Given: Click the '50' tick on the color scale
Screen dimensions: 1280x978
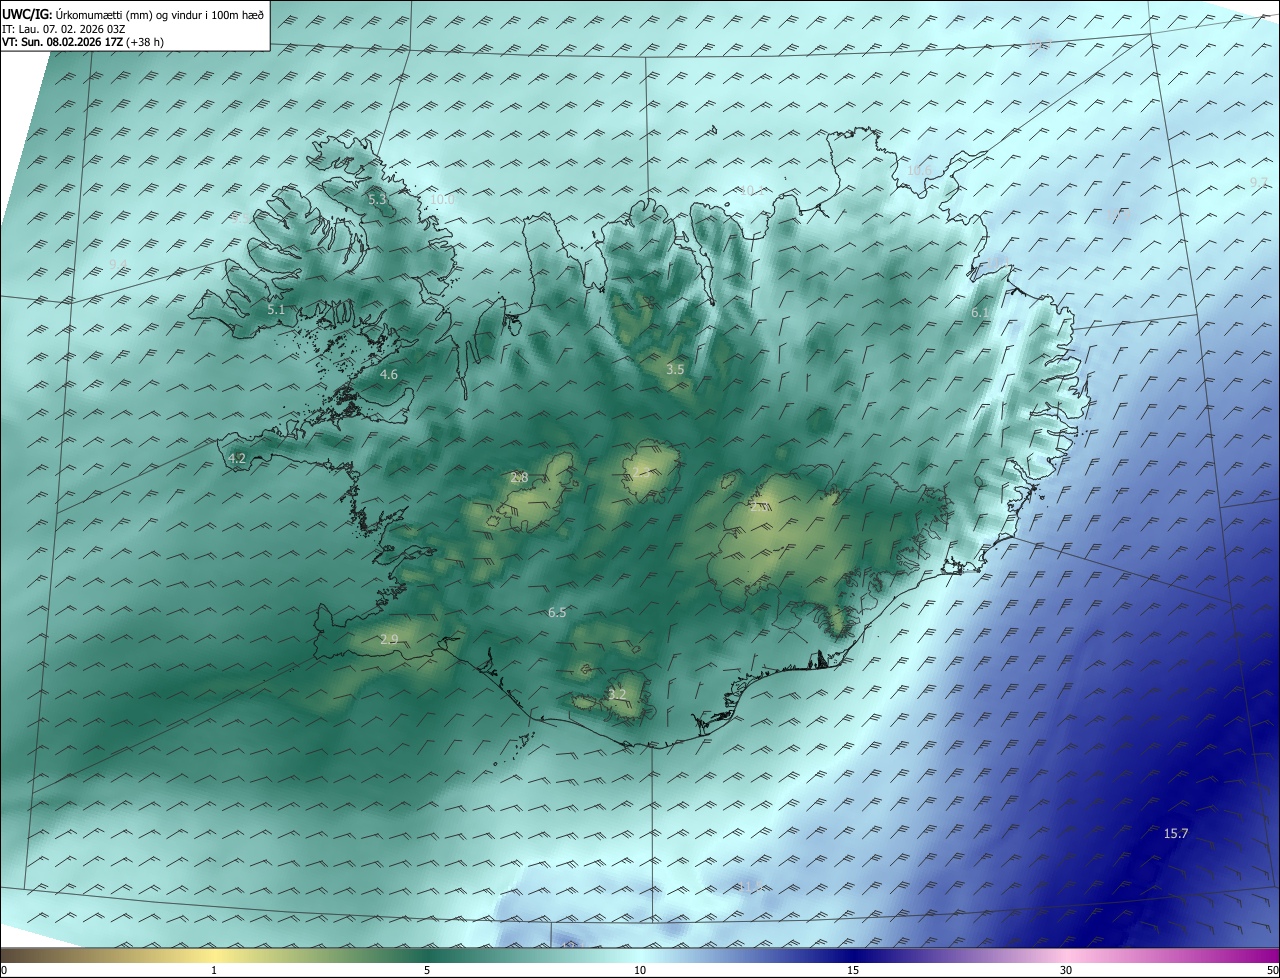Looking at the screenshot, I should point(1272,970).
